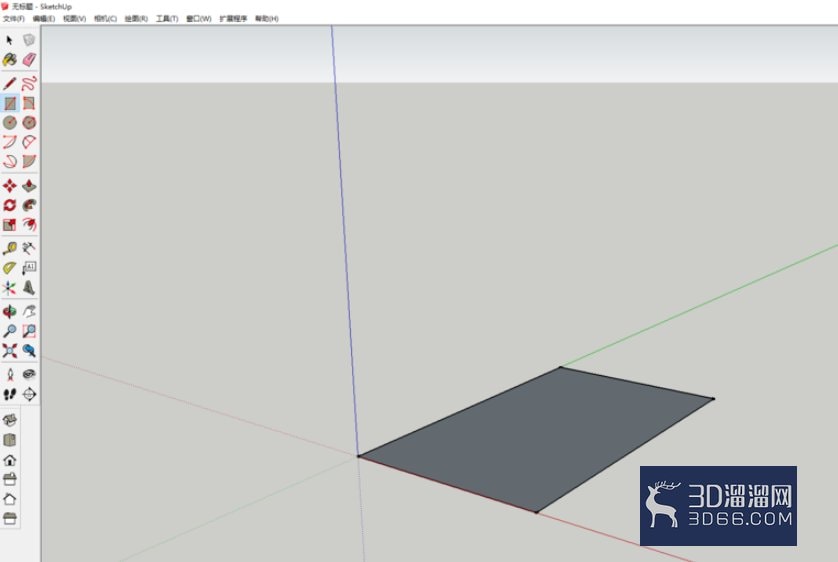Go to the Previous view
The width and height of the screenshot is (838, 562).
29,350
